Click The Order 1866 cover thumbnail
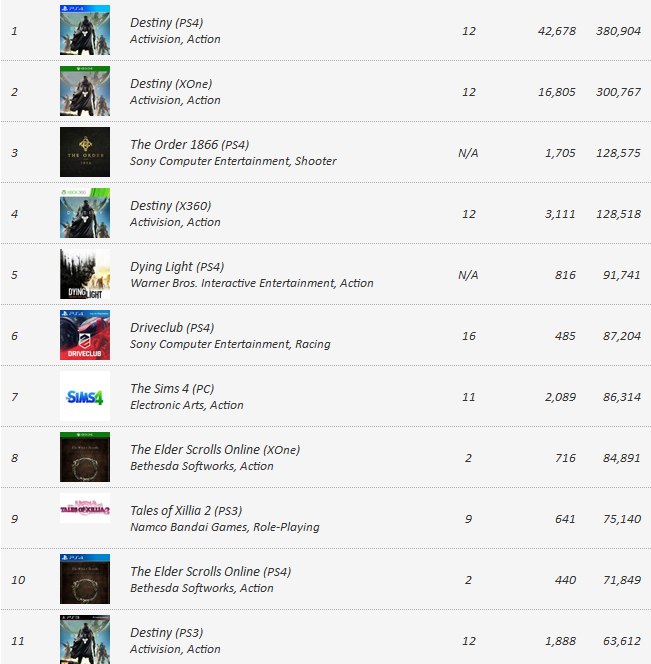651x664 pixels. pyautogui.click(x=85, y=152)
